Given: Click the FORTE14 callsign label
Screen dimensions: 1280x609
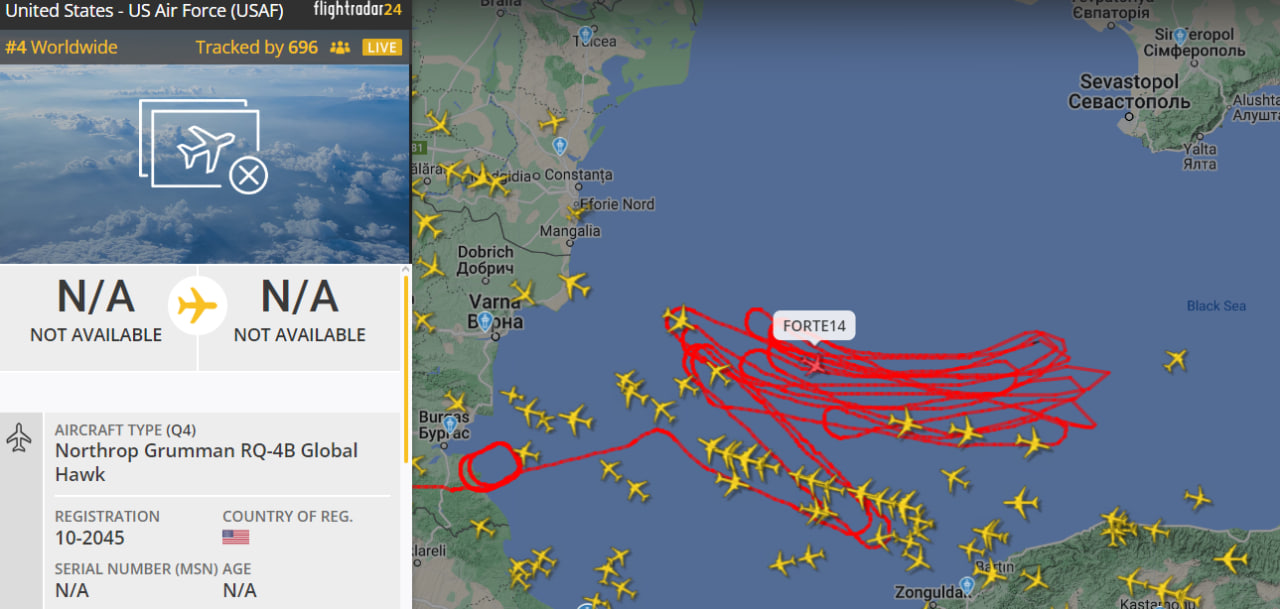Looking at the screenshot, I should [814, 326].
